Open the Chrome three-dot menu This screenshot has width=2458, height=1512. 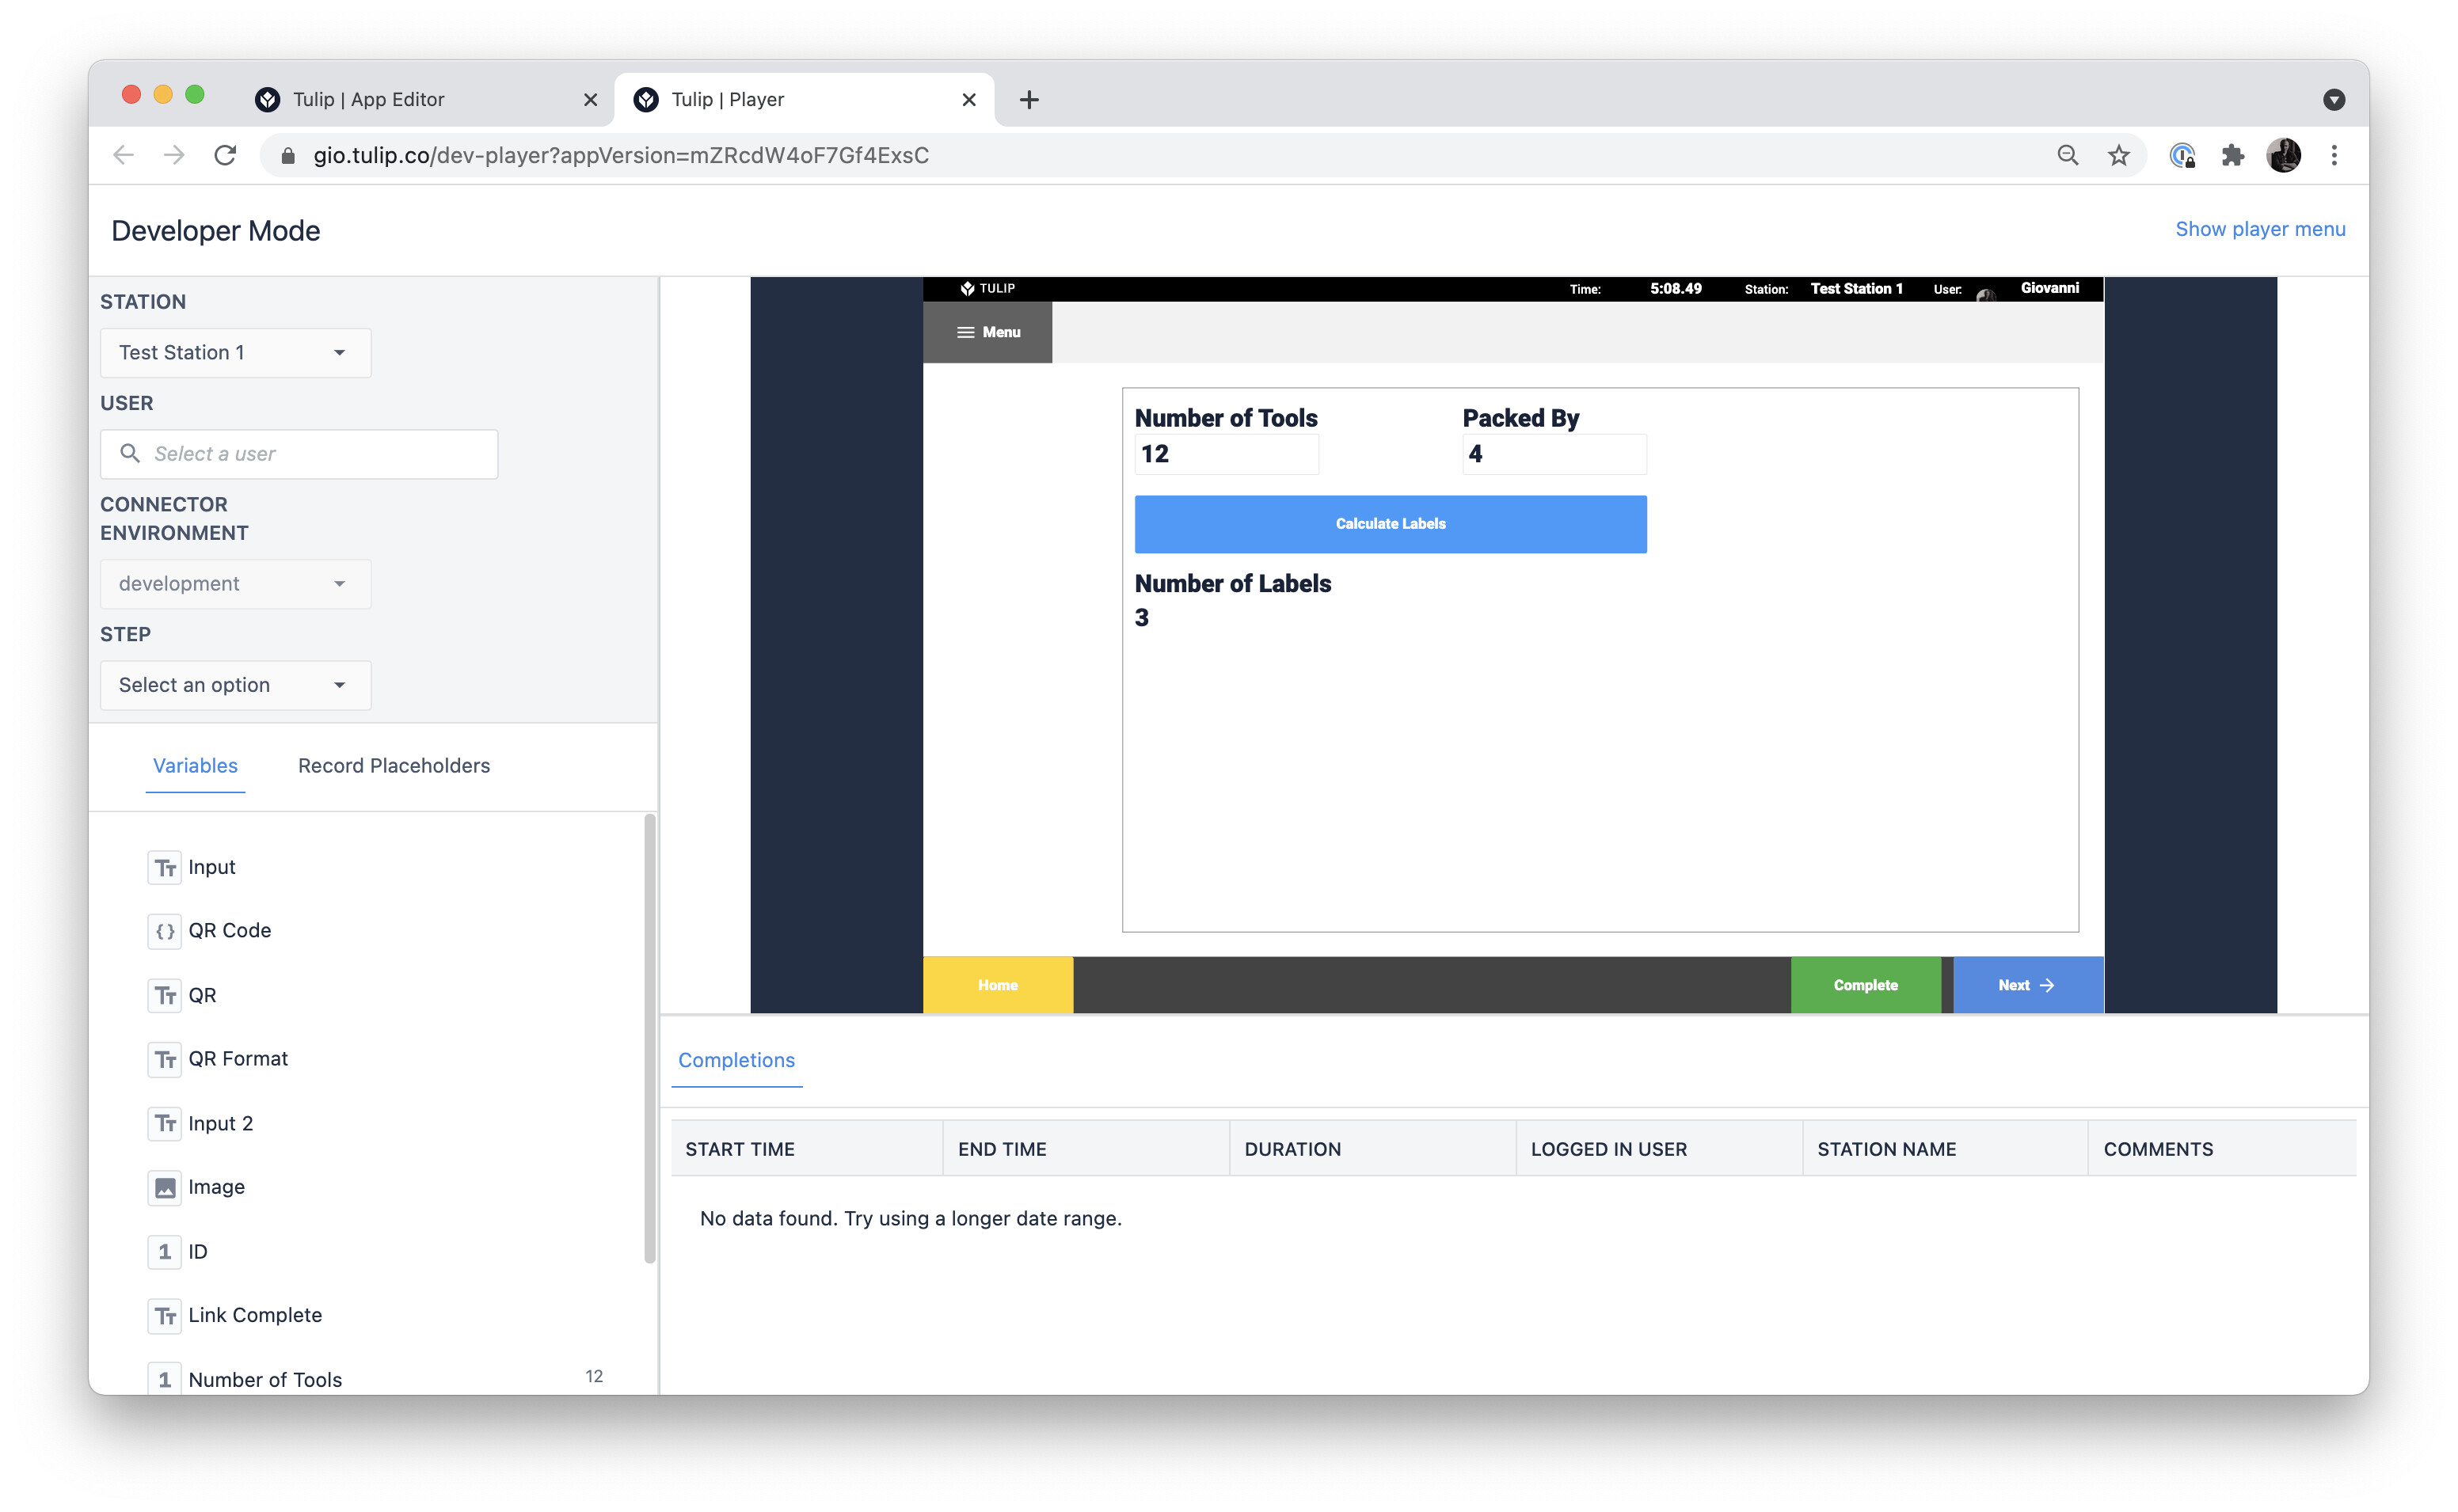click(x=2334, y=155)
